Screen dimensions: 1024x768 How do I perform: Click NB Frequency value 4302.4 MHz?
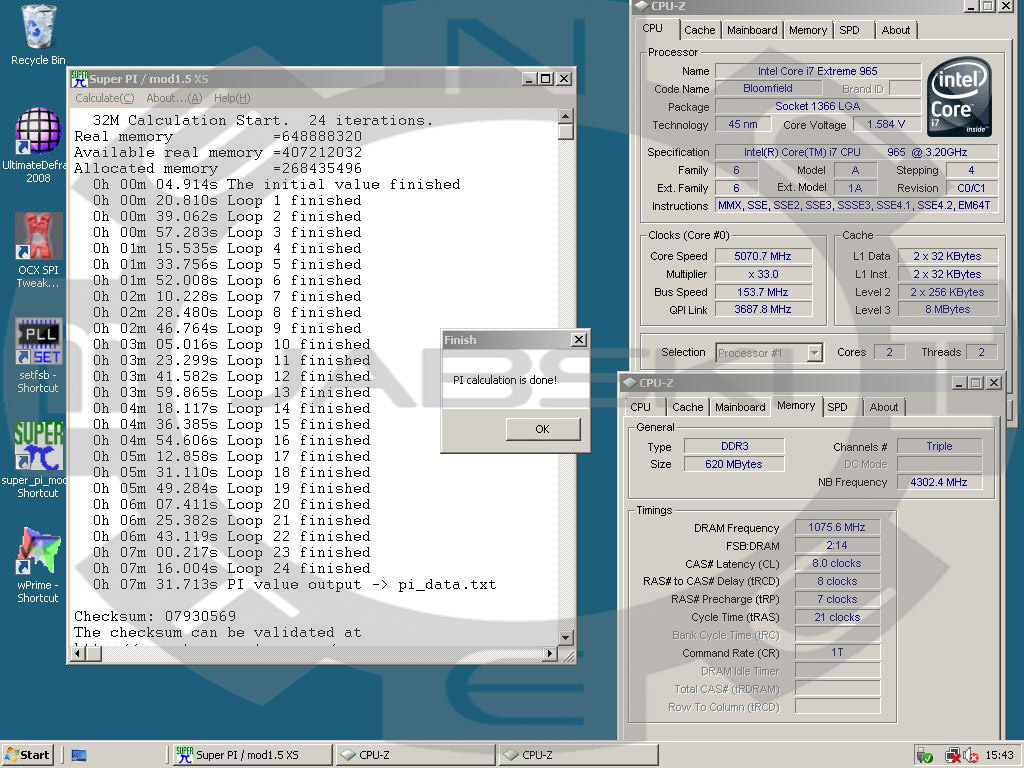tap(938, 482)
